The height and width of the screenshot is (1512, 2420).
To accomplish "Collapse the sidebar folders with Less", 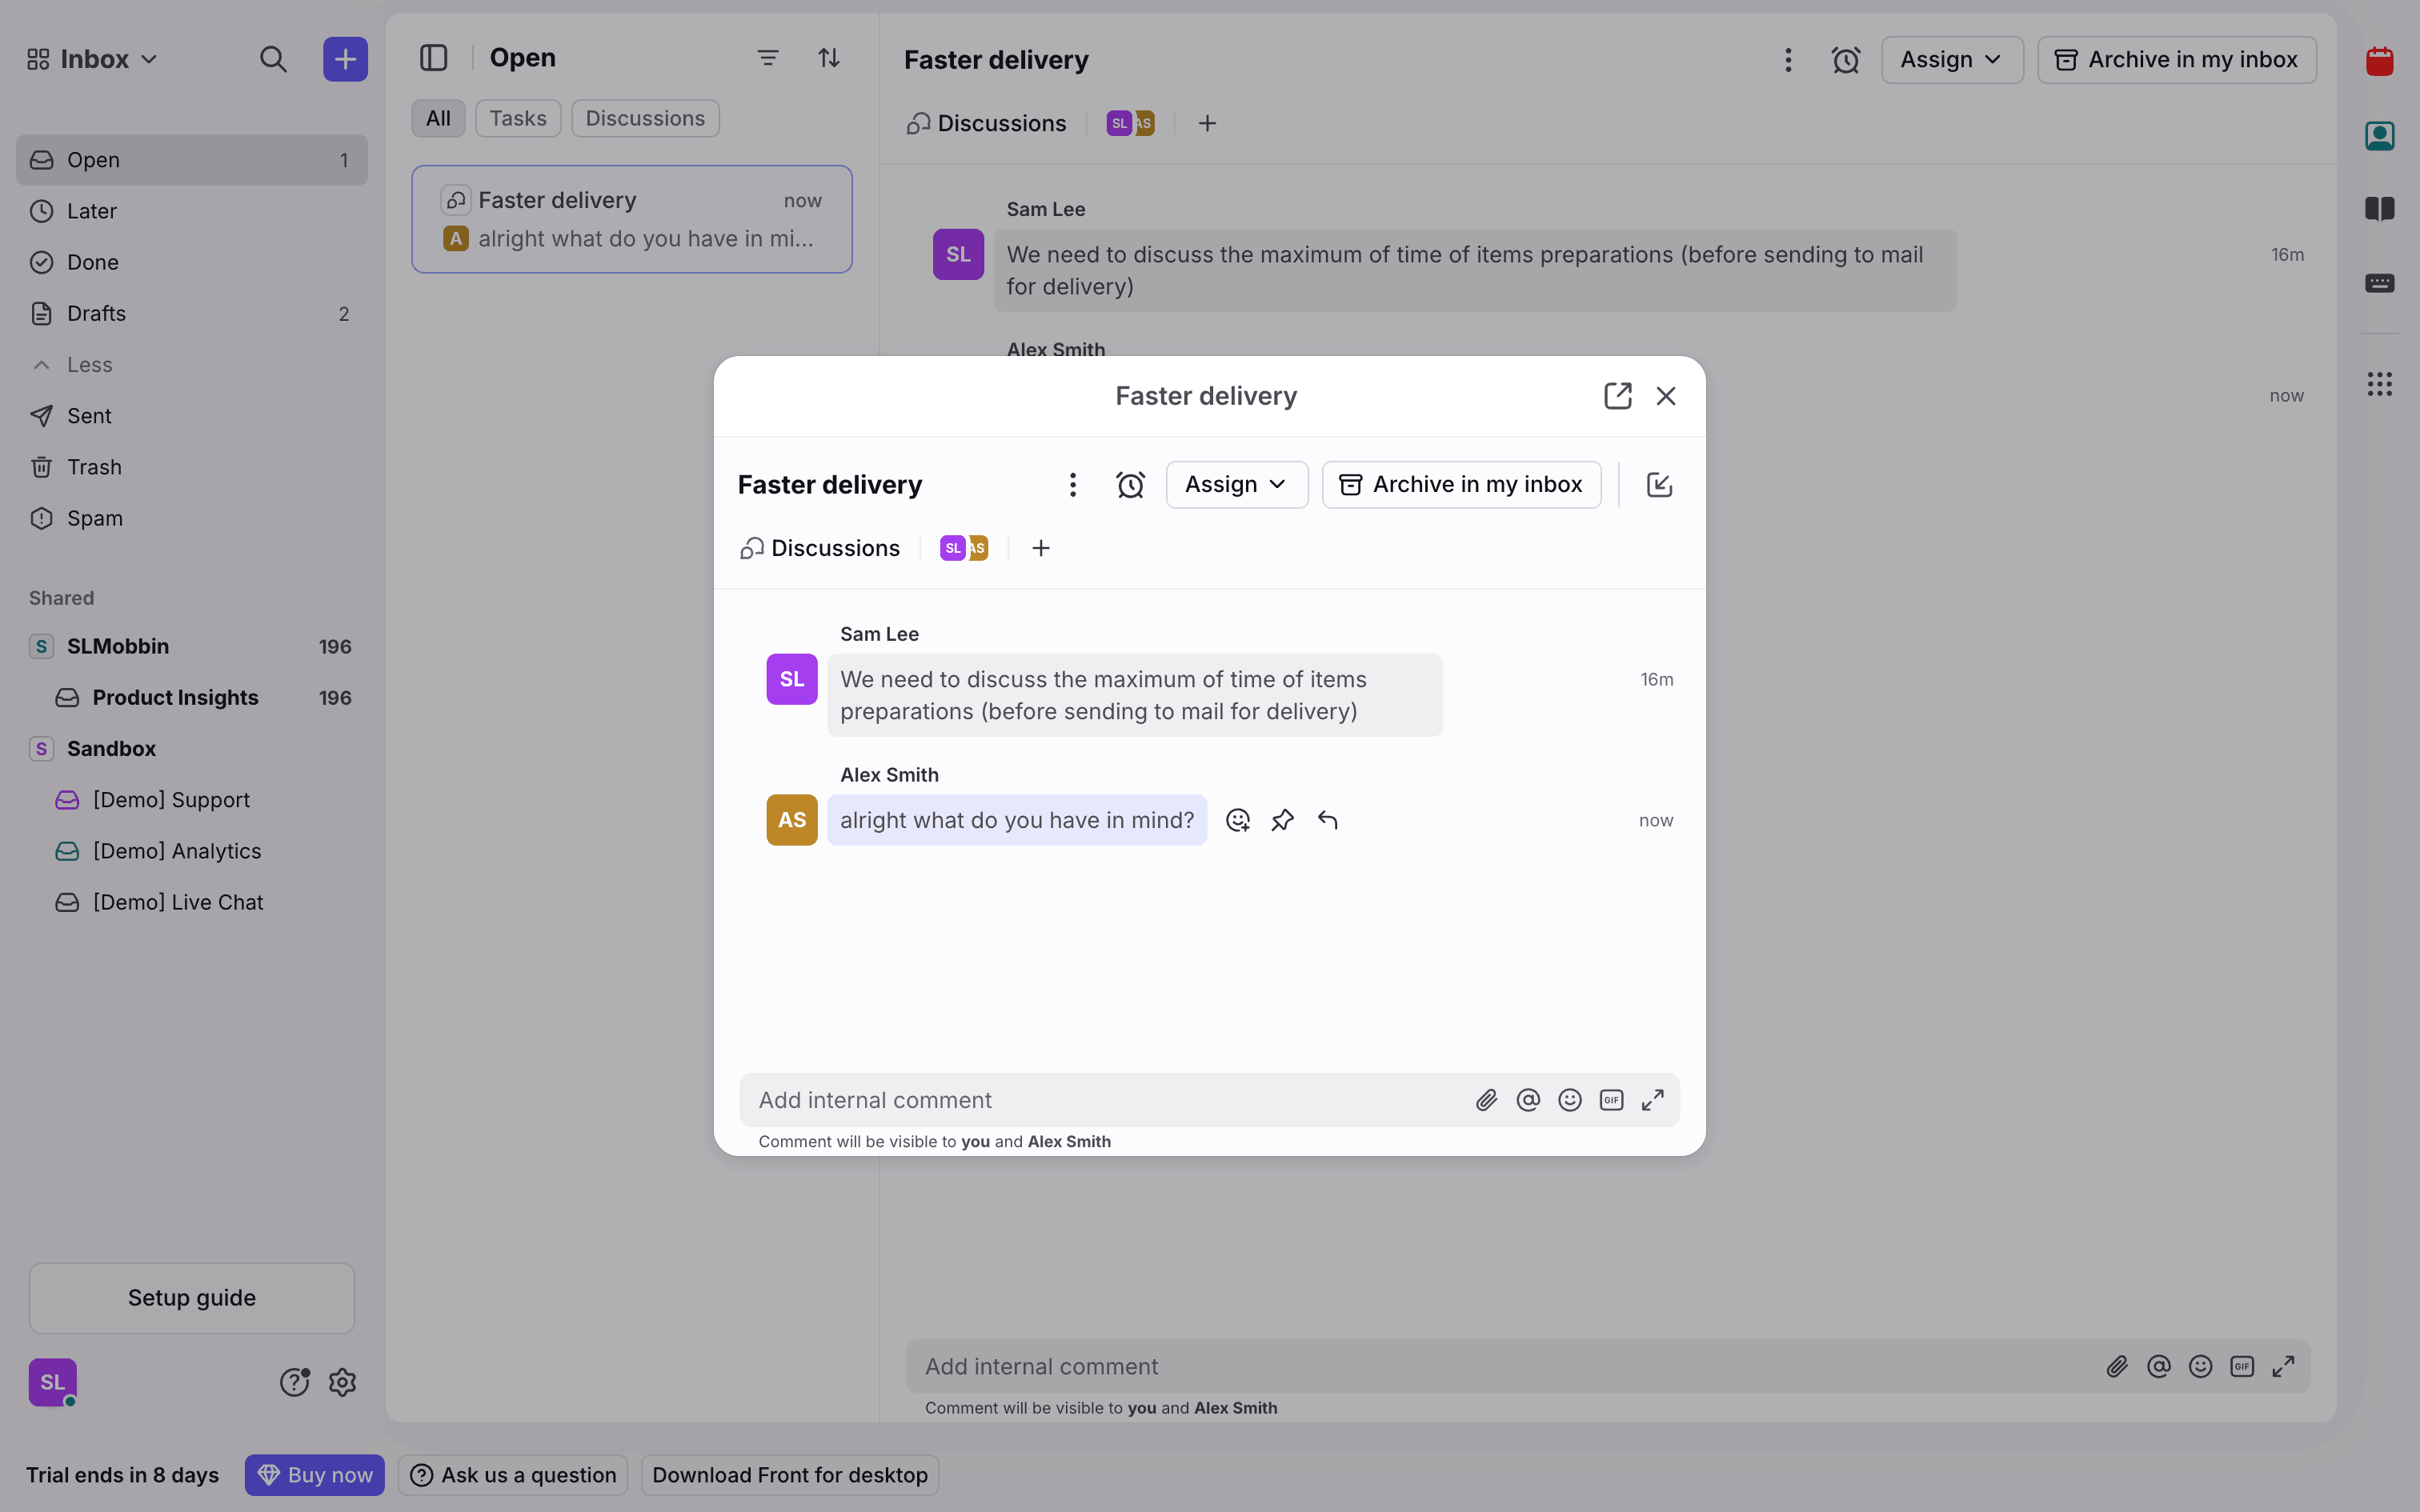I will point(88,365).
